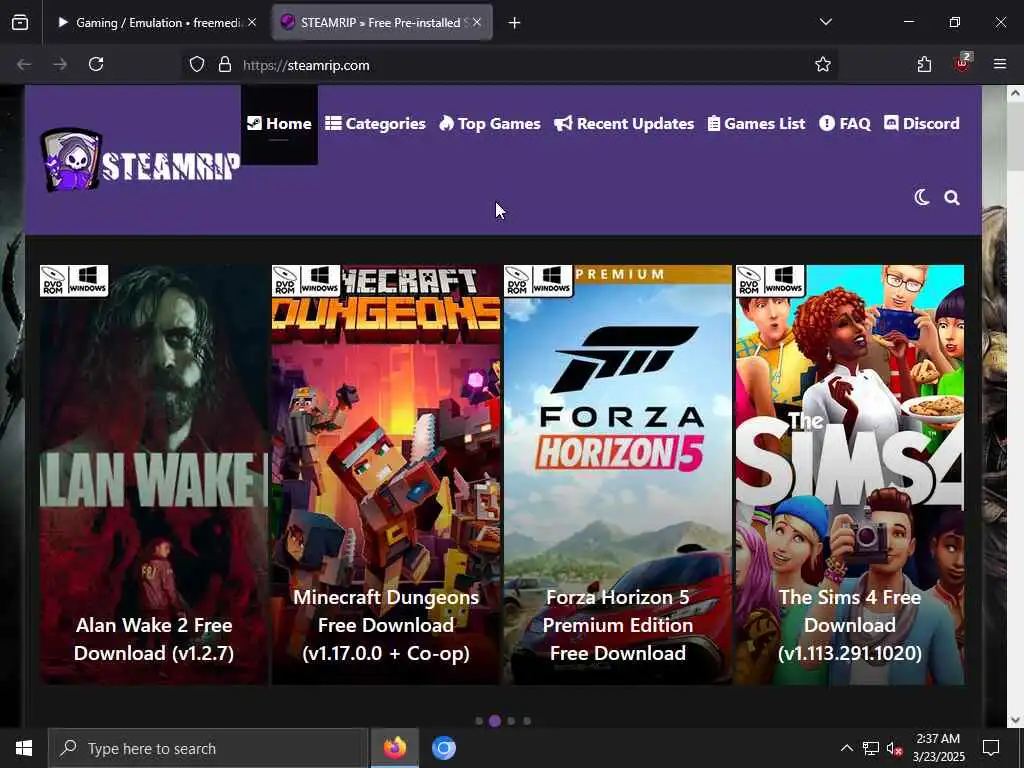Open Recent Updates page
Image resolution: width=1024 pixels, height=768 pixels.
click(624, 124)
